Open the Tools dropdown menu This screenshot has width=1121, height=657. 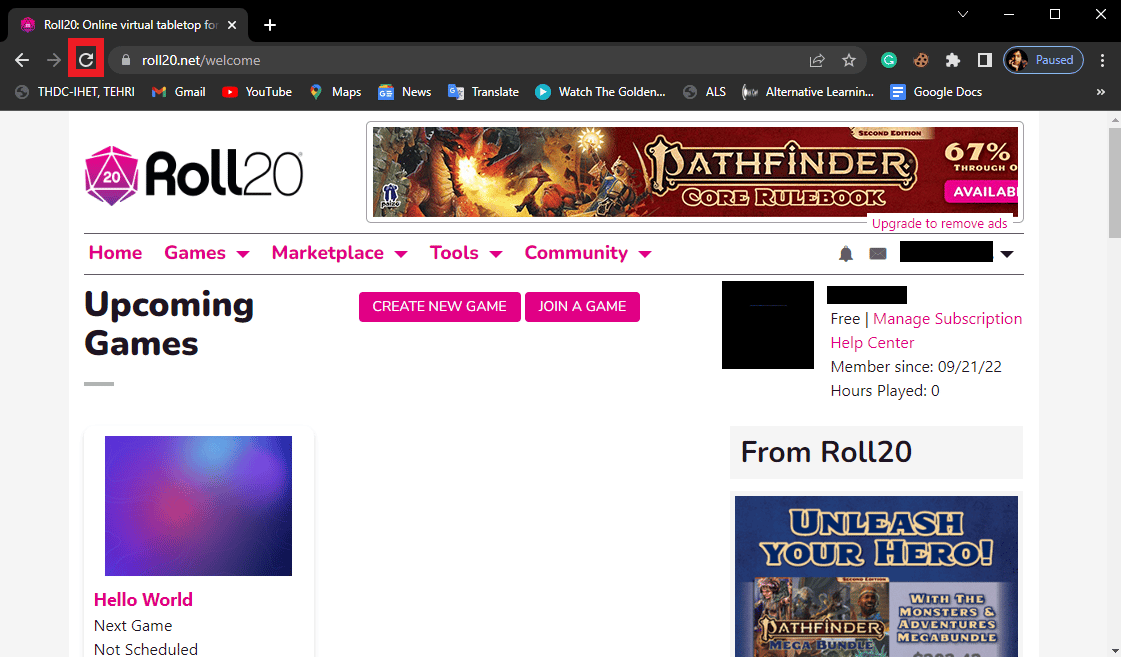465,253
